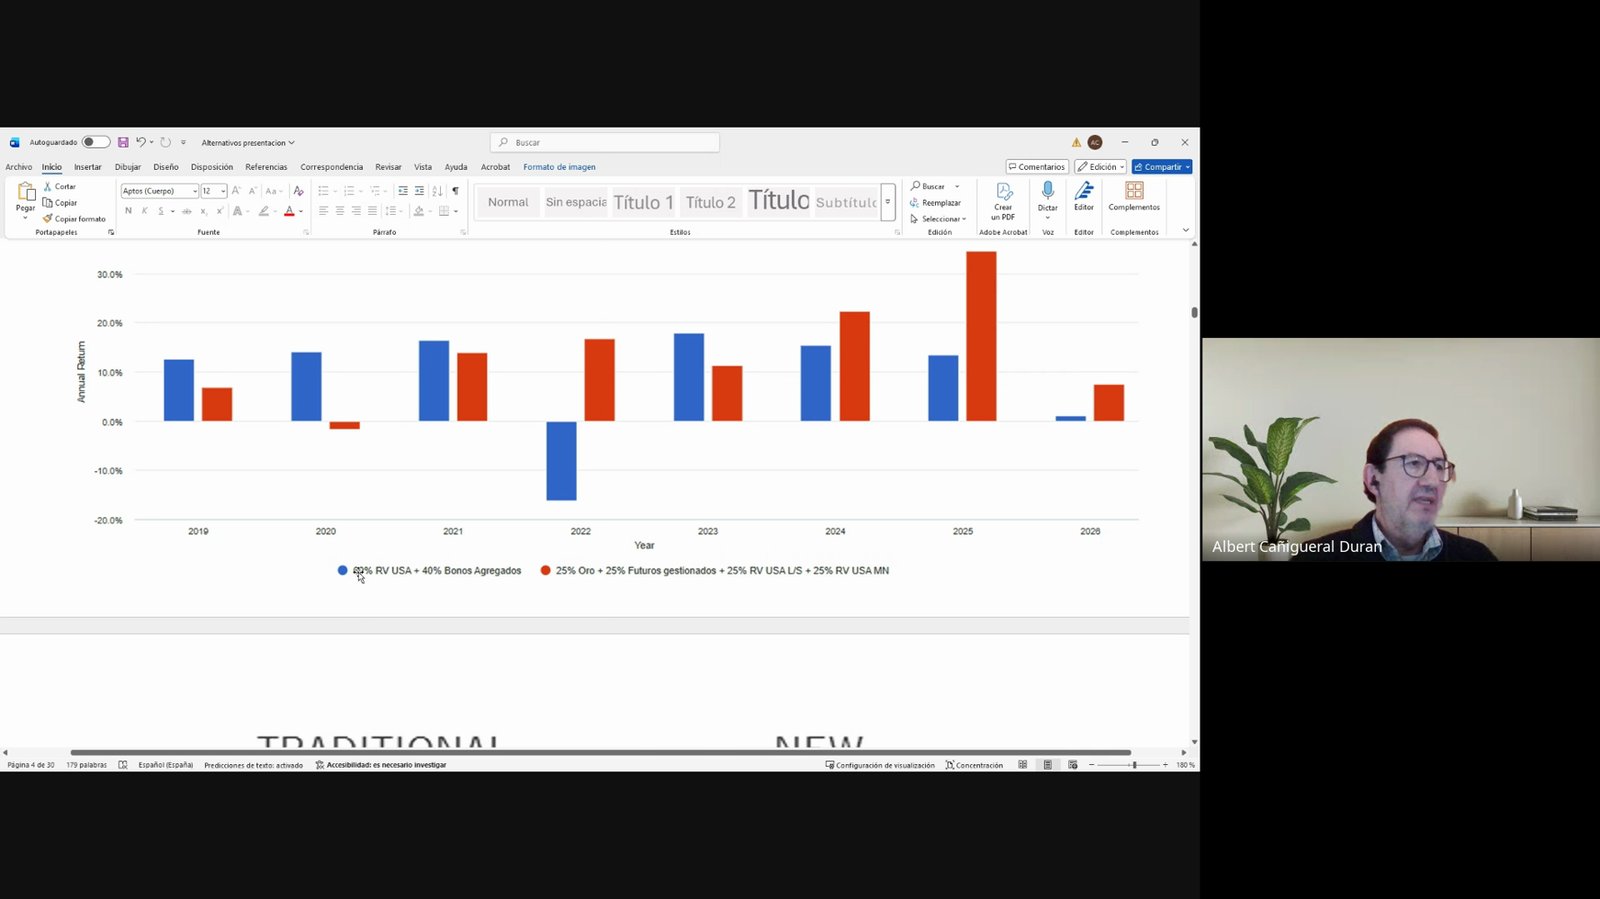Adjust the zoom slider in the status bar
The height and width of the screenshot is (899, 1600).
coord(1134,765)
